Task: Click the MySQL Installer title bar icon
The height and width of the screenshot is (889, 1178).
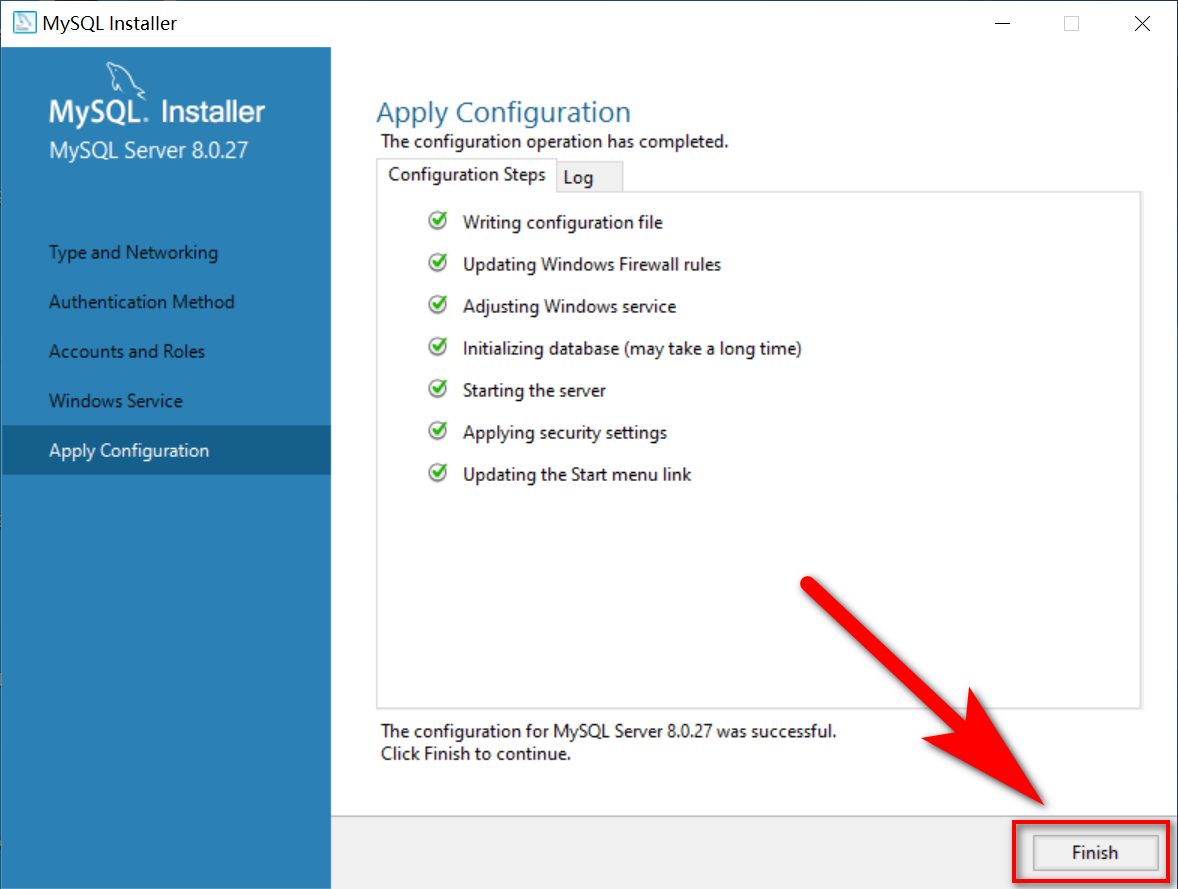Action: pos(24,23)
